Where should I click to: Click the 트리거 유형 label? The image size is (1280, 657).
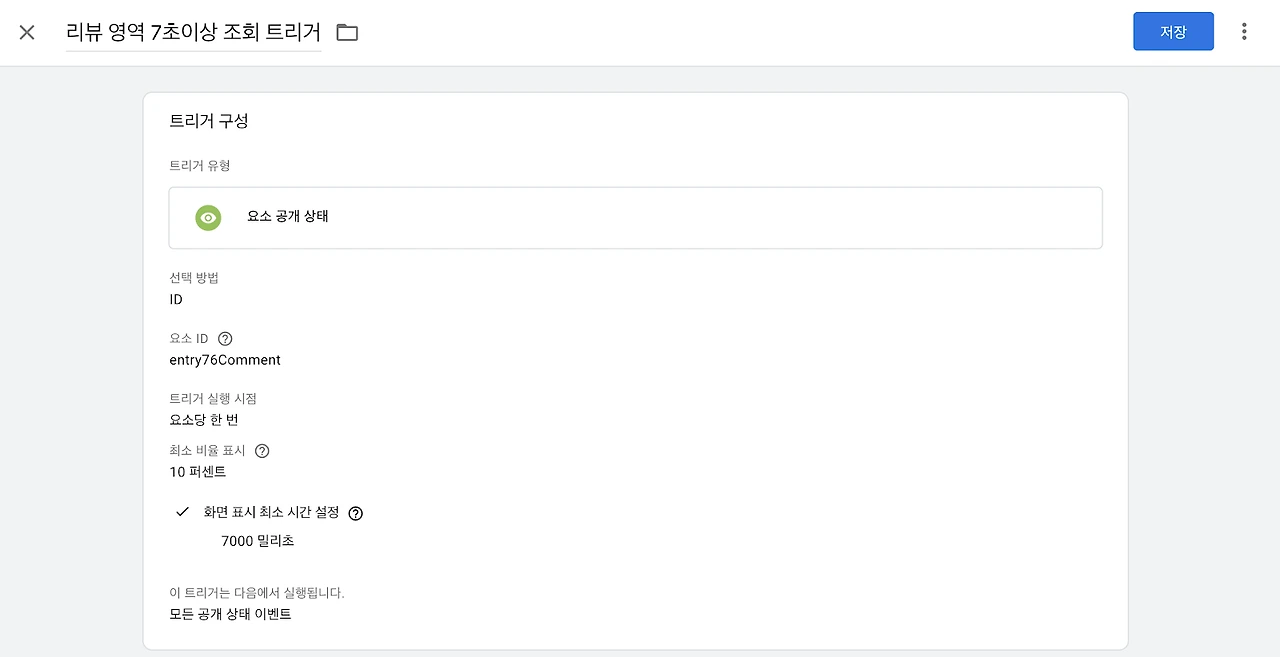pyautogui.click(x=200, y=166)
